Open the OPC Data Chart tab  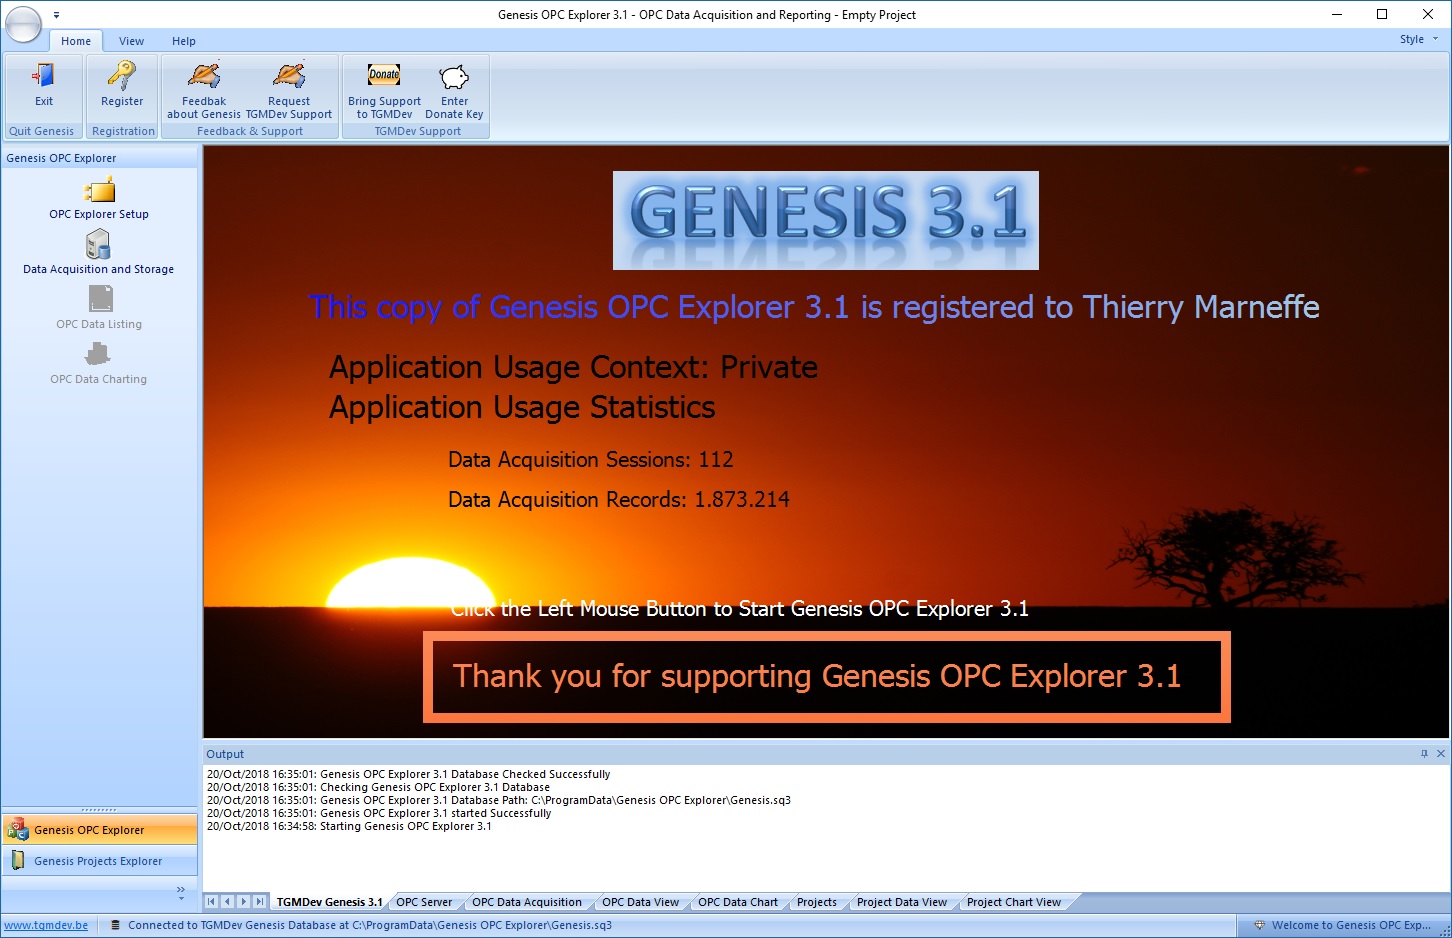click(x=738, y=902)
